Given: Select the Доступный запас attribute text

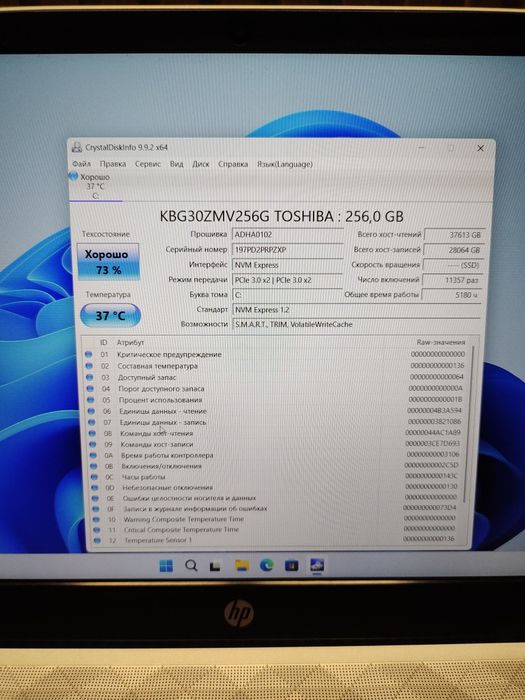Looking at the screenshot, I should pyautogui.click(x=147, y=377).
